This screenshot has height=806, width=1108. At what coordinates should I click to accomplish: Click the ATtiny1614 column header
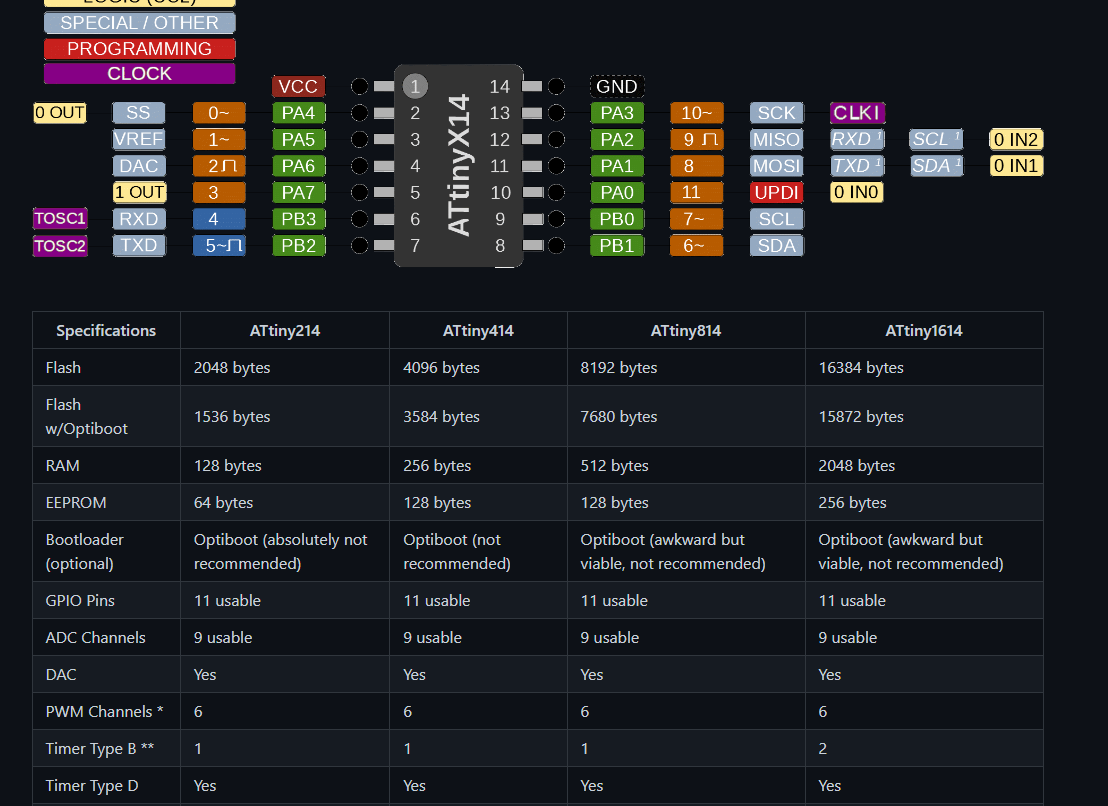click(923, 331)
